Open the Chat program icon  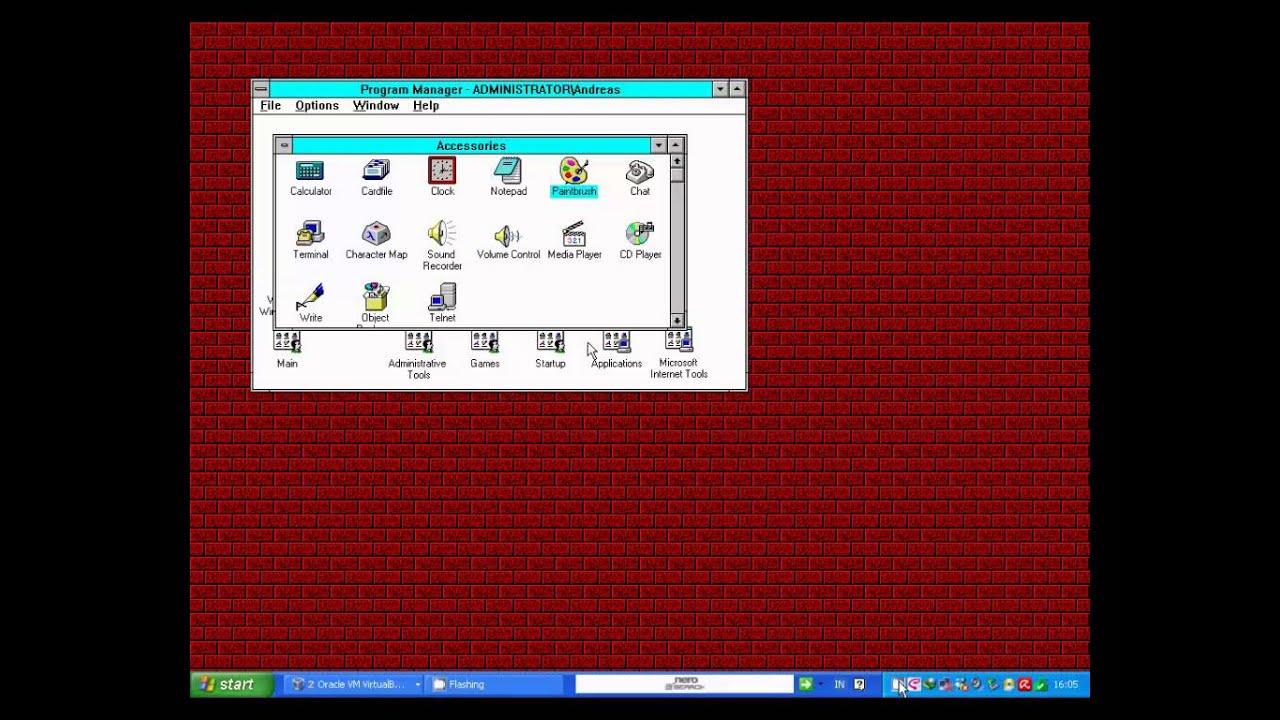coord(640,178)
